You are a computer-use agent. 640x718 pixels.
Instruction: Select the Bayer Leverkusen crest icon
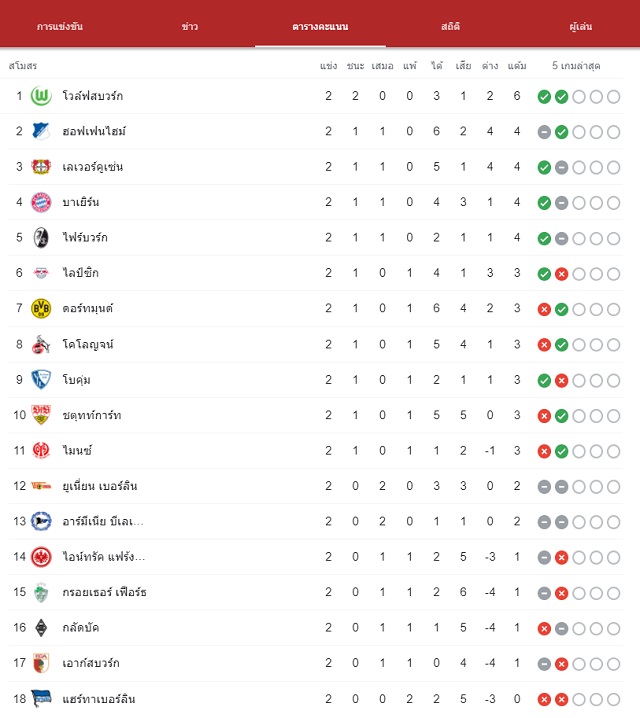click(x=41, y=167)
